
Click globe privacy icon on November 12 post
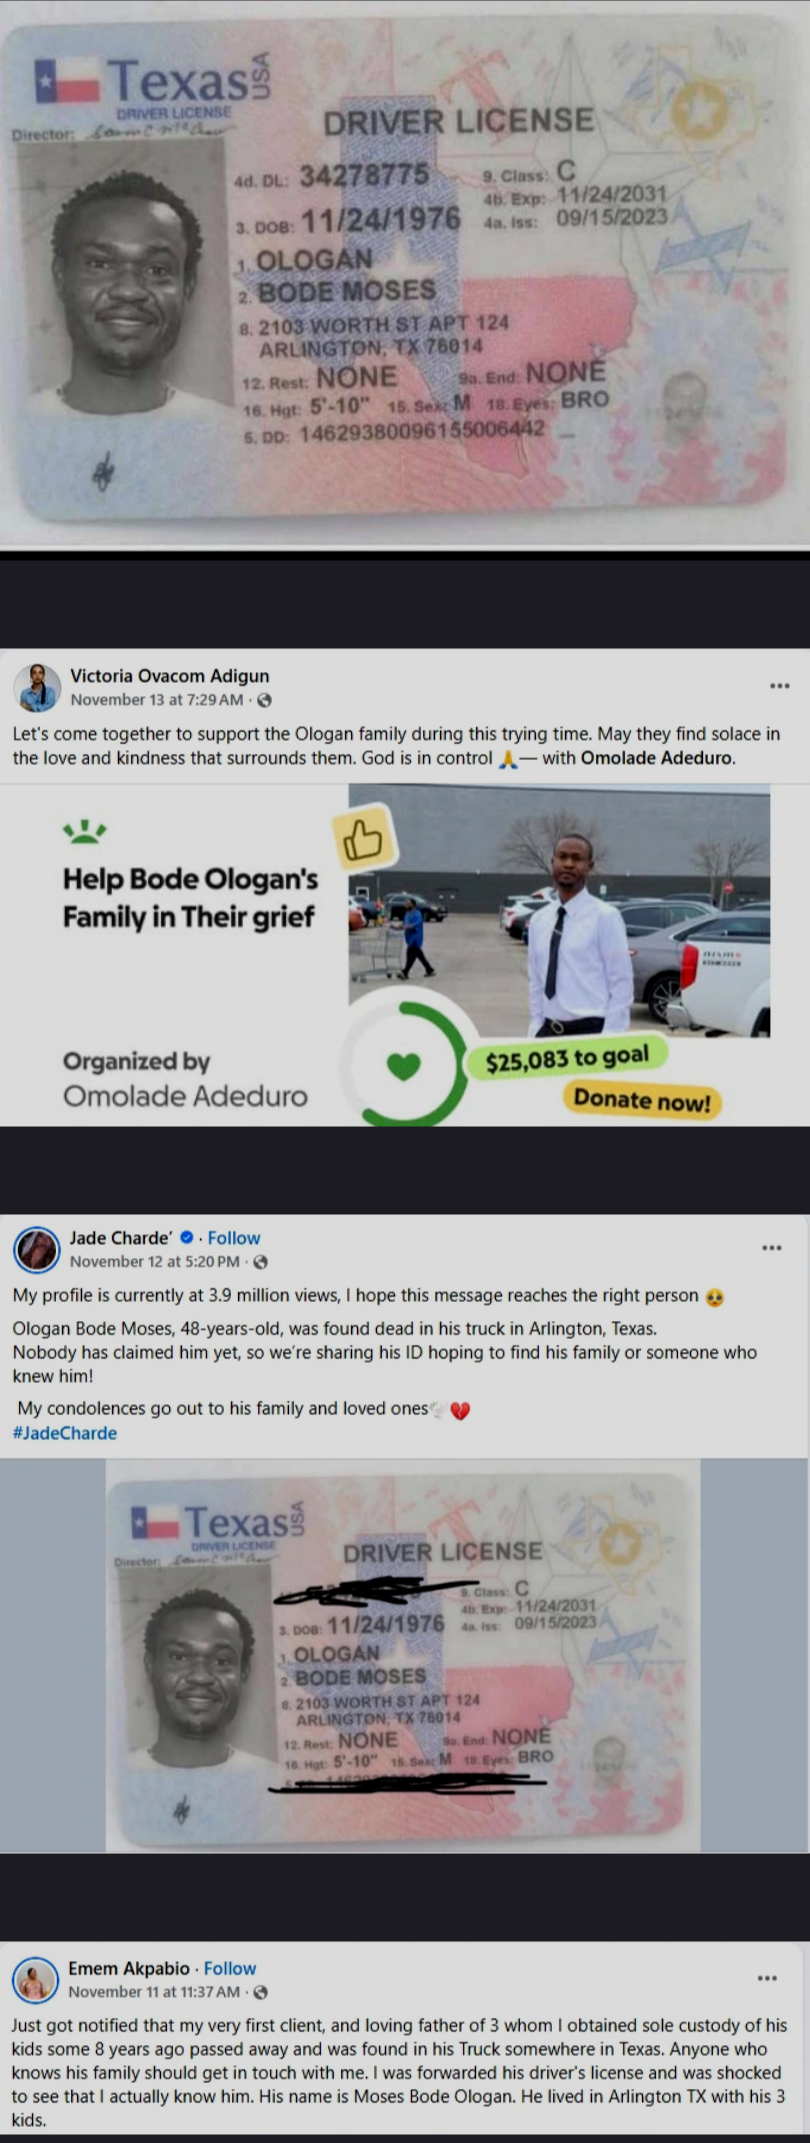pos(260,1262)
